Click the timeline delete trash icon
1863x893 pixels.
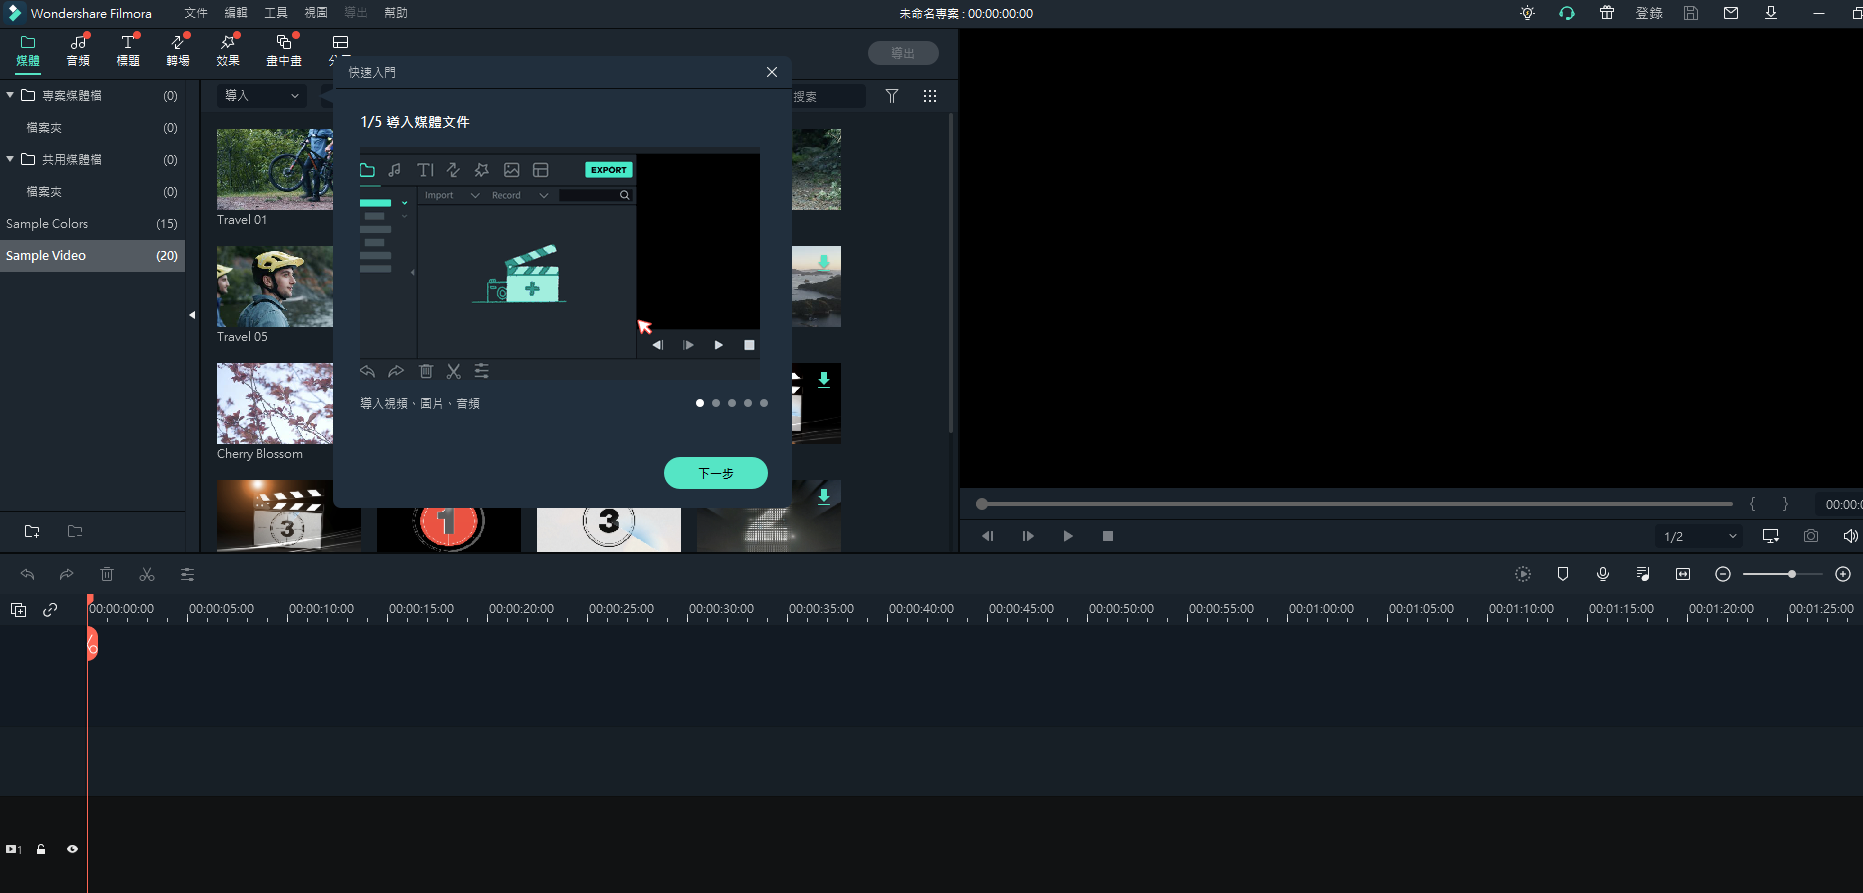point(107,574)
